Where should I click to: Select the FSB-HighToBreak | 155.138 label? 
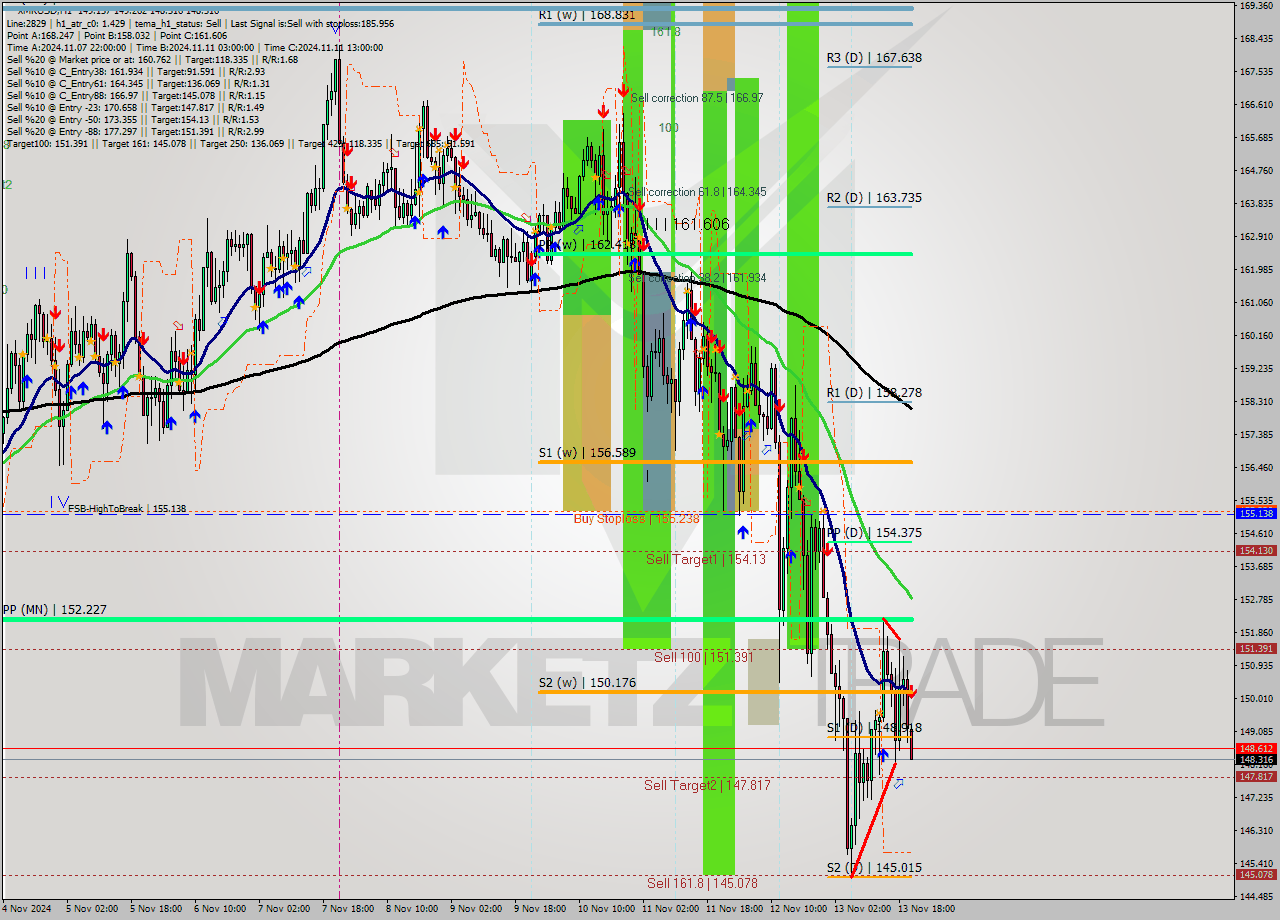point(127,508)
